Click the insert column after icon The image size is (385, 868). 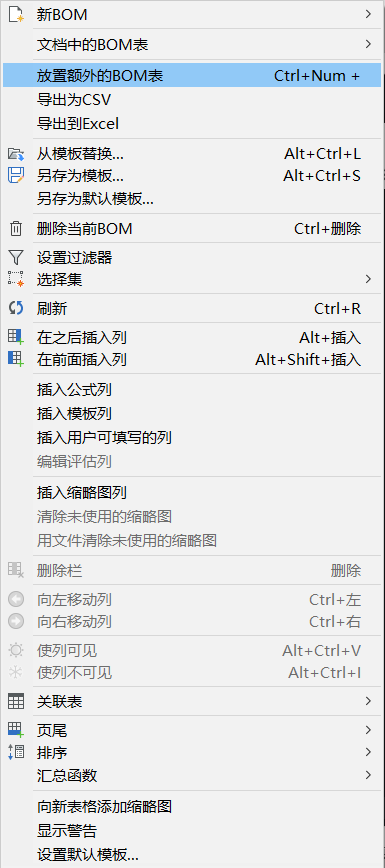16,337
